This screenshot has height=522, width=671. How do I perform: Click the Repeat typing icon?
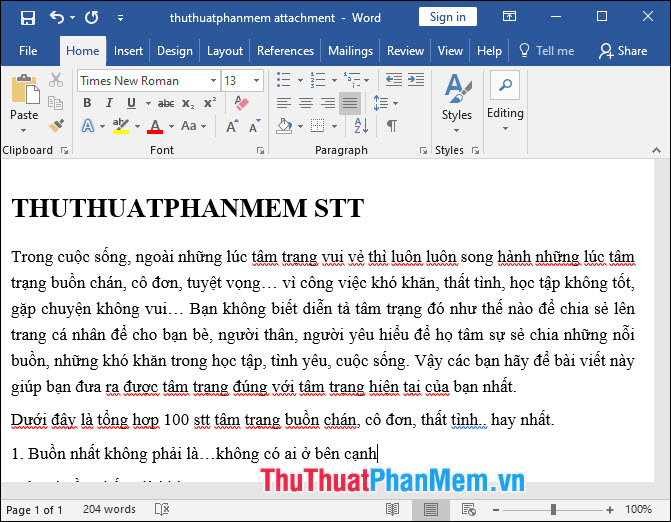pos(92,18)
